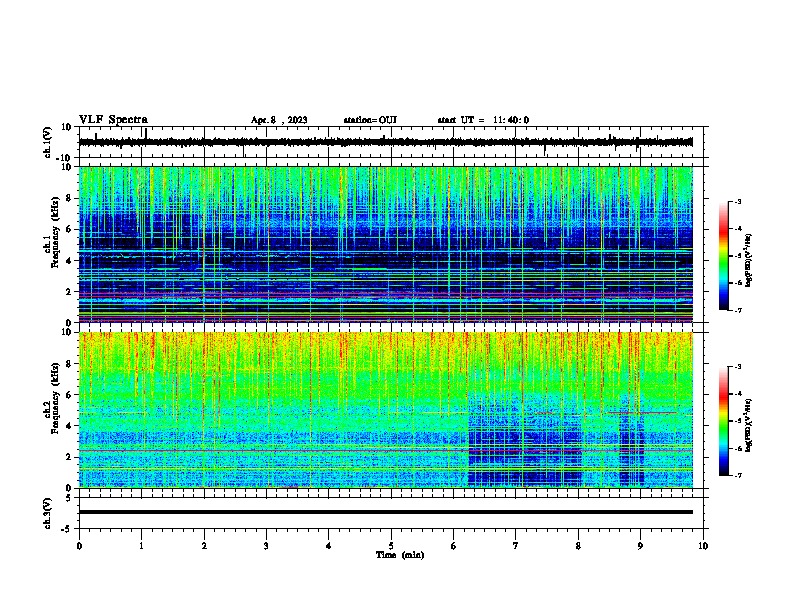The width and height of the screenshot is (792, 612).
Task: Click the dark blue dropout region in ch.2 spectrogram
Action: coord(525,442)
